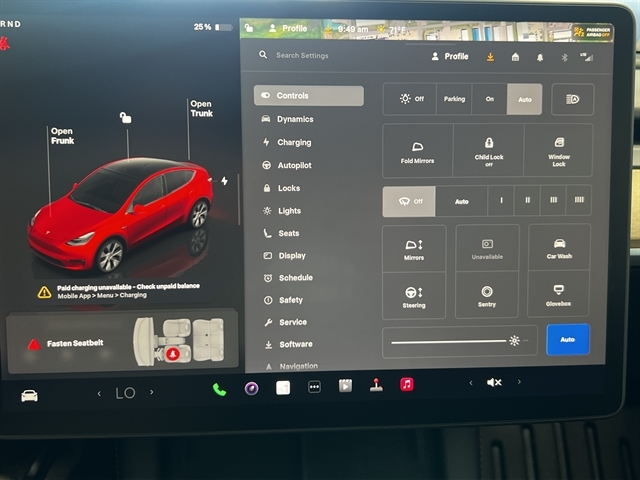This screenshot has height=480, width=640.
Task: Tap Car Wash mode button
Action: (559, 248)
